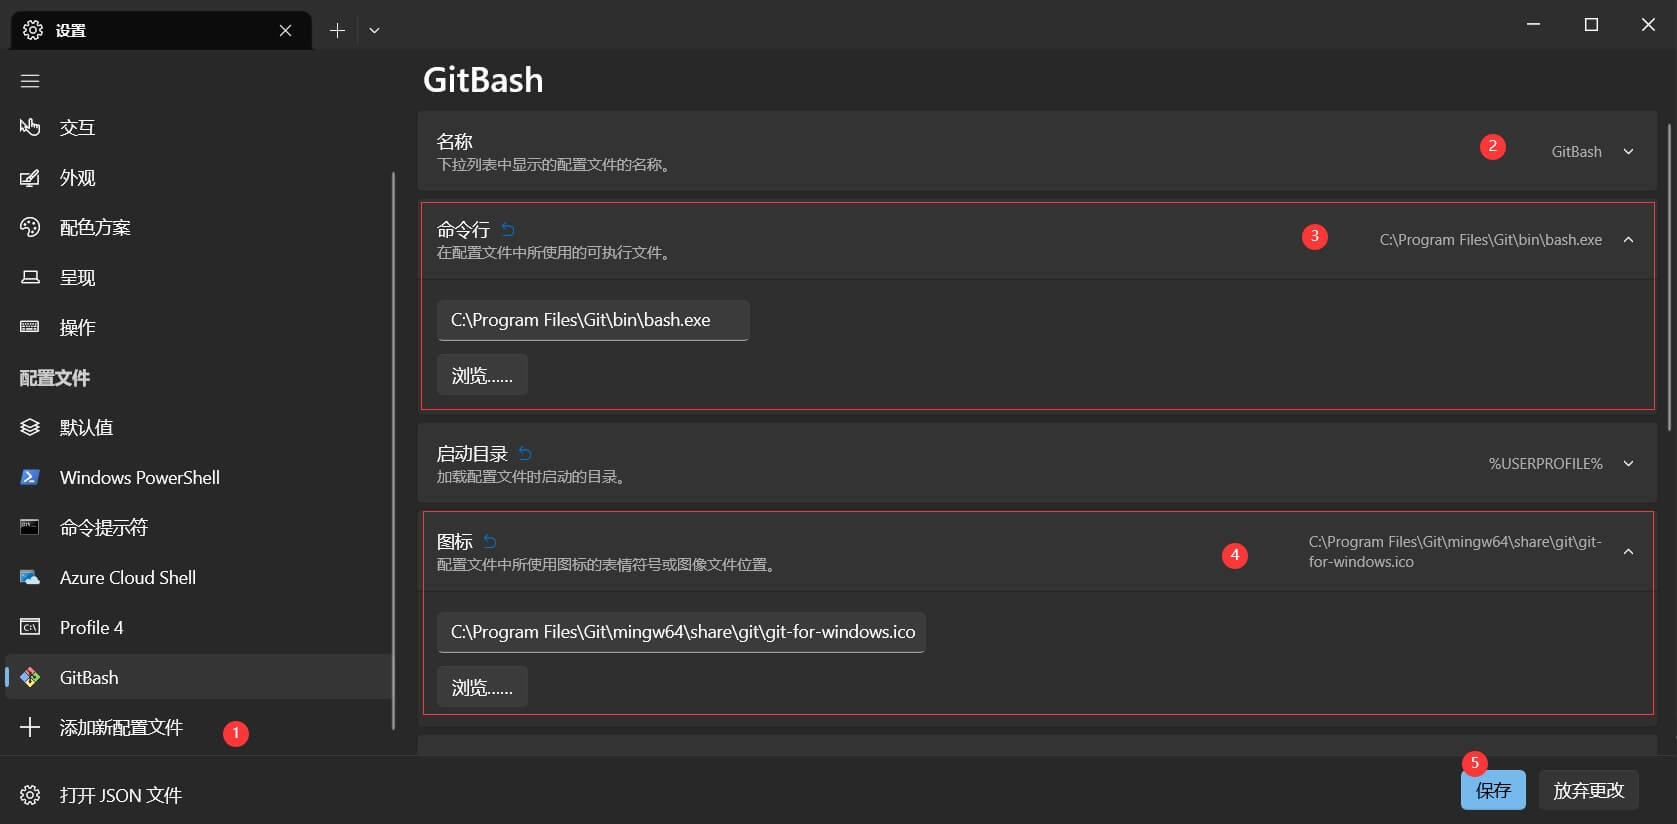Collapse the 图标 section chevron
This screenshot has height=824, width=1677.
pos(1629,552)
